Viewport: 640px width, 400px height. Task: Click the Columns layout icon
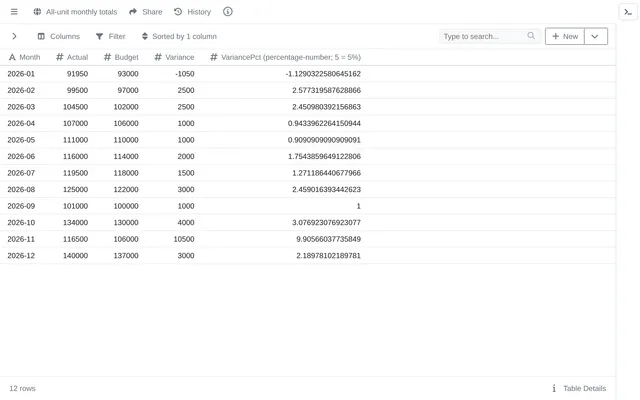(x=41, y=36)
